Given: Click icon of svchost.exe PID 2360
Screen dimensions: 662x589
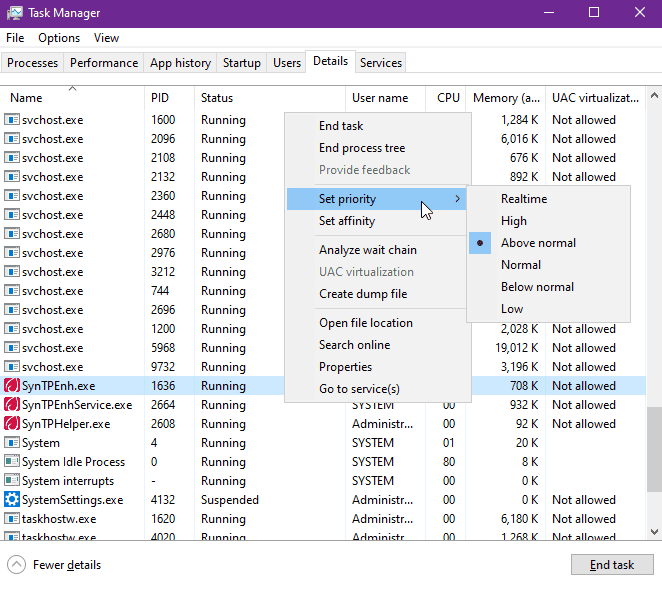Looking at the screenshot, I should point(12,195).
